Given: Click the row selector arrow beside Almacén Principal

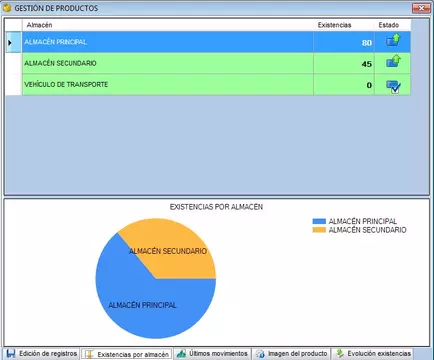Looking at the screenshot, I should (10, 42).
